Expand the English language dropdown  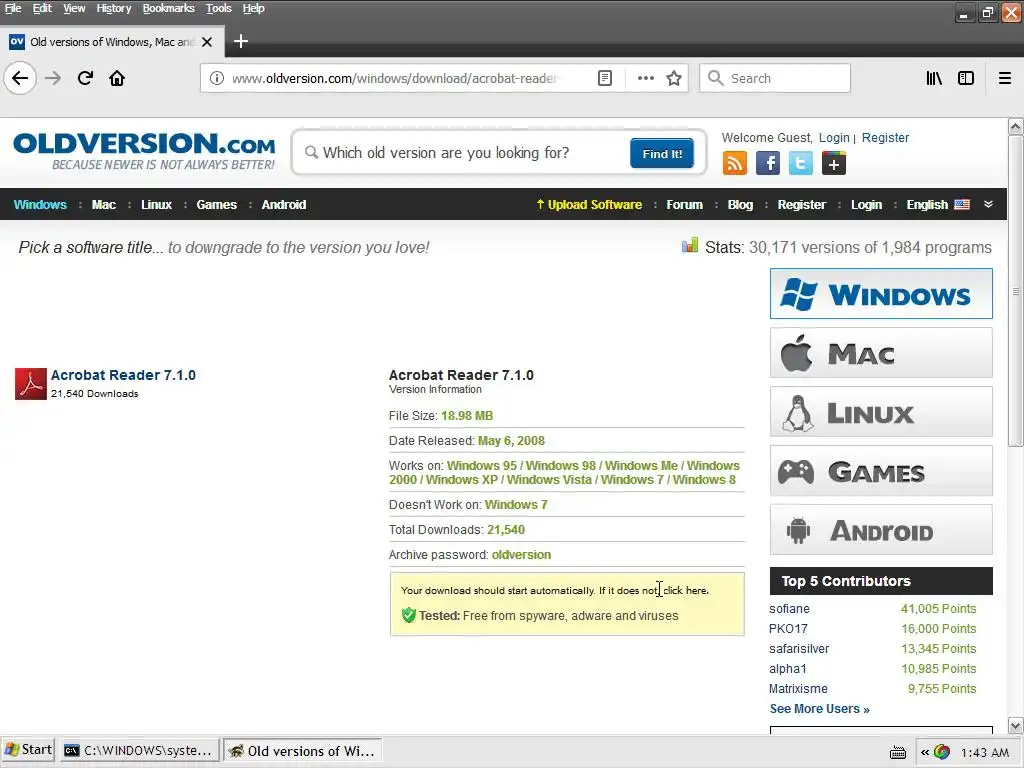(938, 204)
